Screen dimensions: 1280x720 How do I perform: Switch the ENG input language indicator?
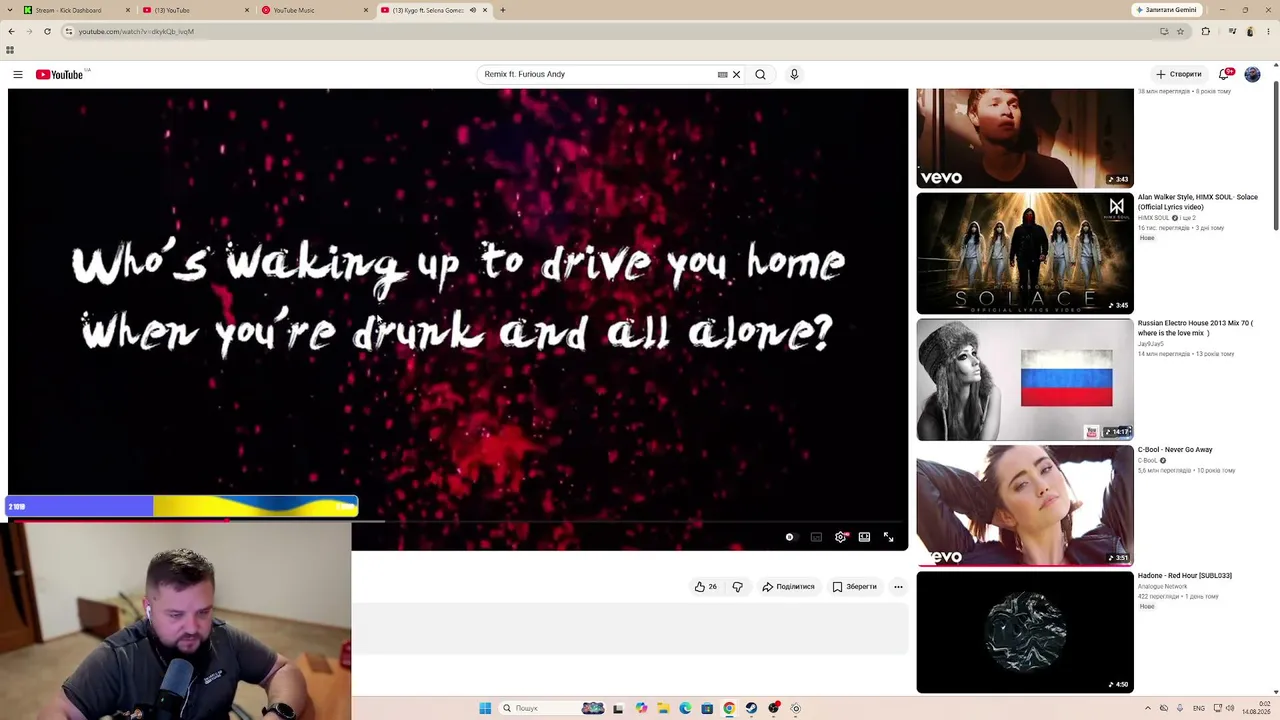[1199, 708]
